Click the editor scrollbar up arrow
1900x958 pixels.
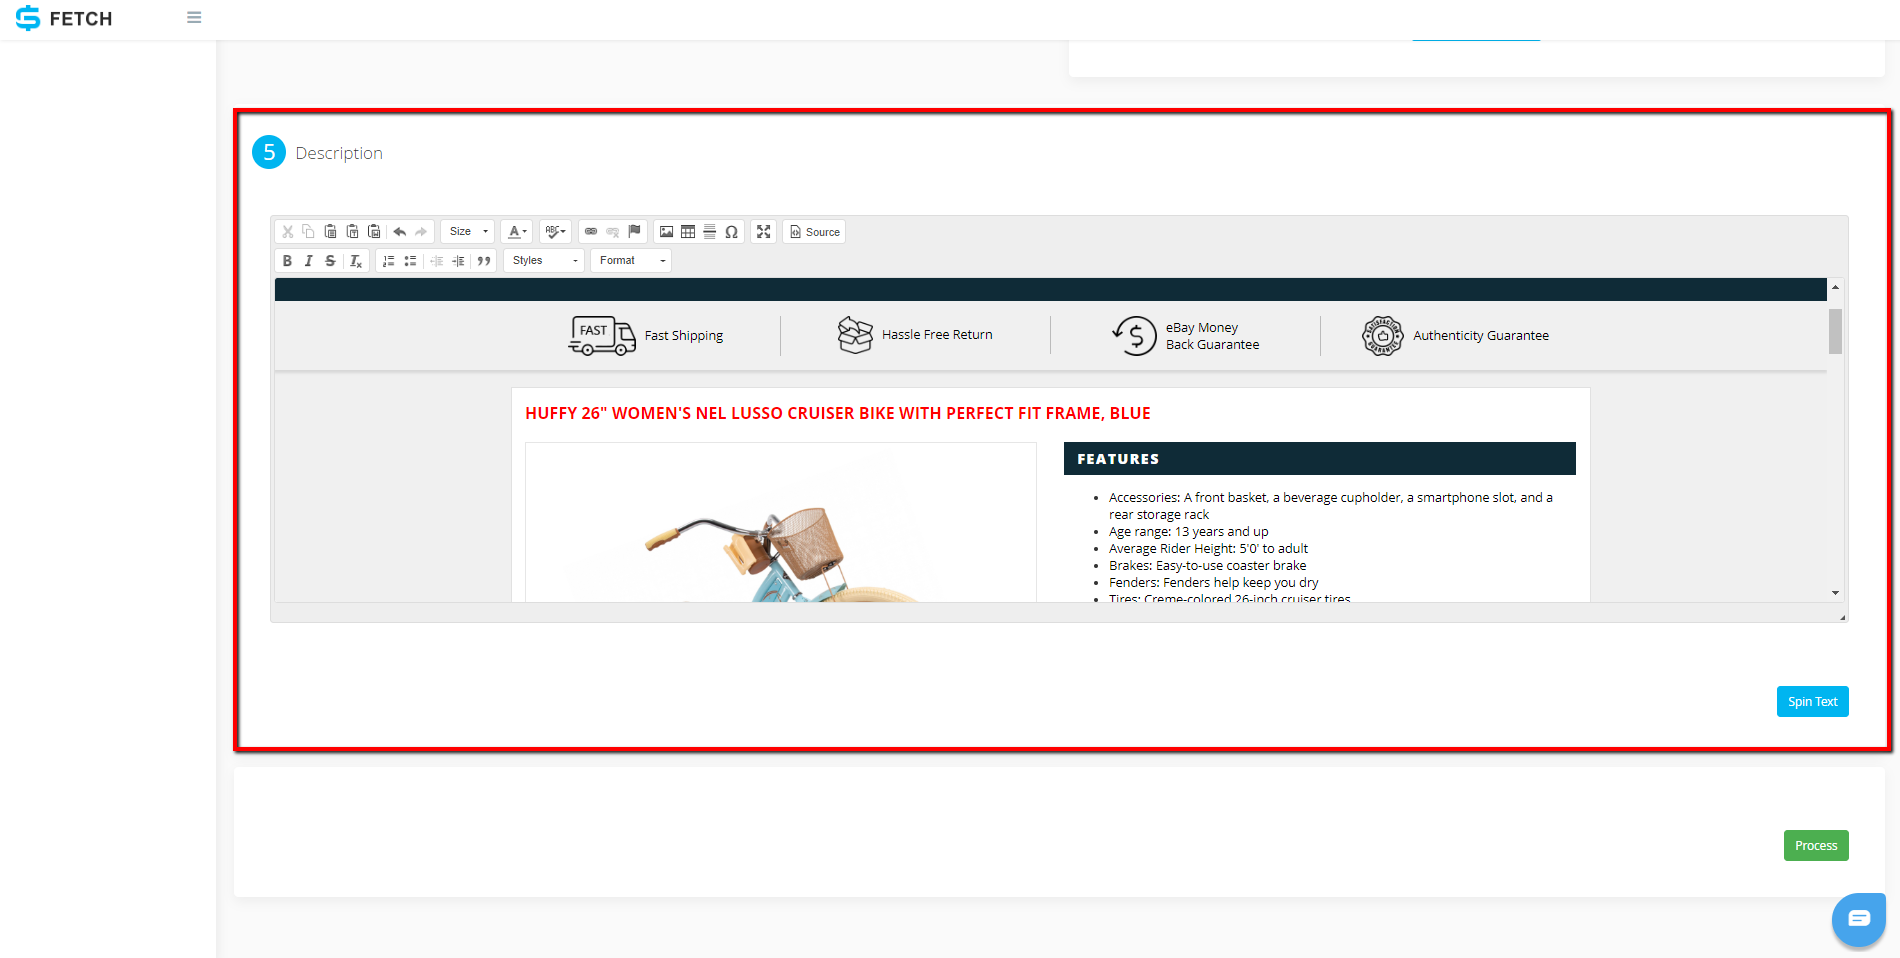tap(1835, 287)
